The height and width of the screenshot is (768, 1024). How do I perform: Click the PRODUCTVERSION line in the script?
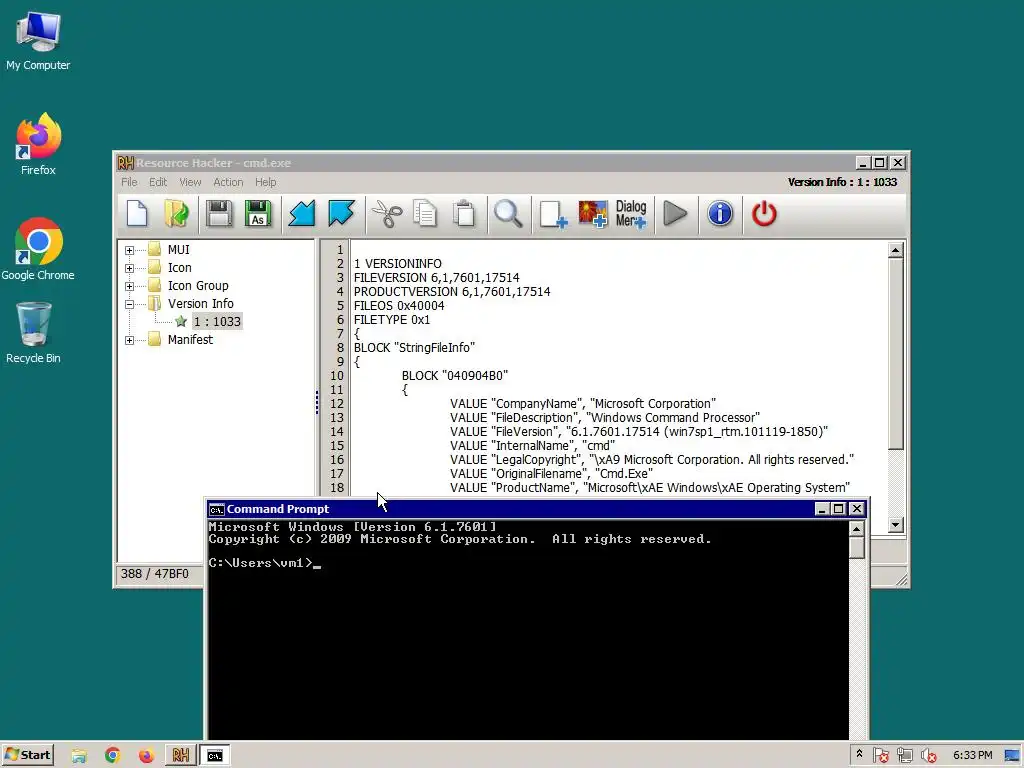pos(452,292)
